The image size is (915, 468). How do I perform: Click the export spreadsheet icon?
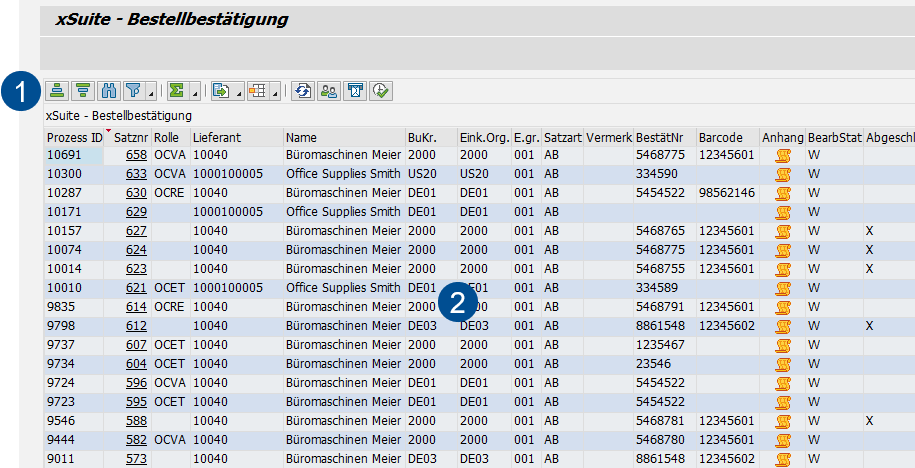click(221, 91)
